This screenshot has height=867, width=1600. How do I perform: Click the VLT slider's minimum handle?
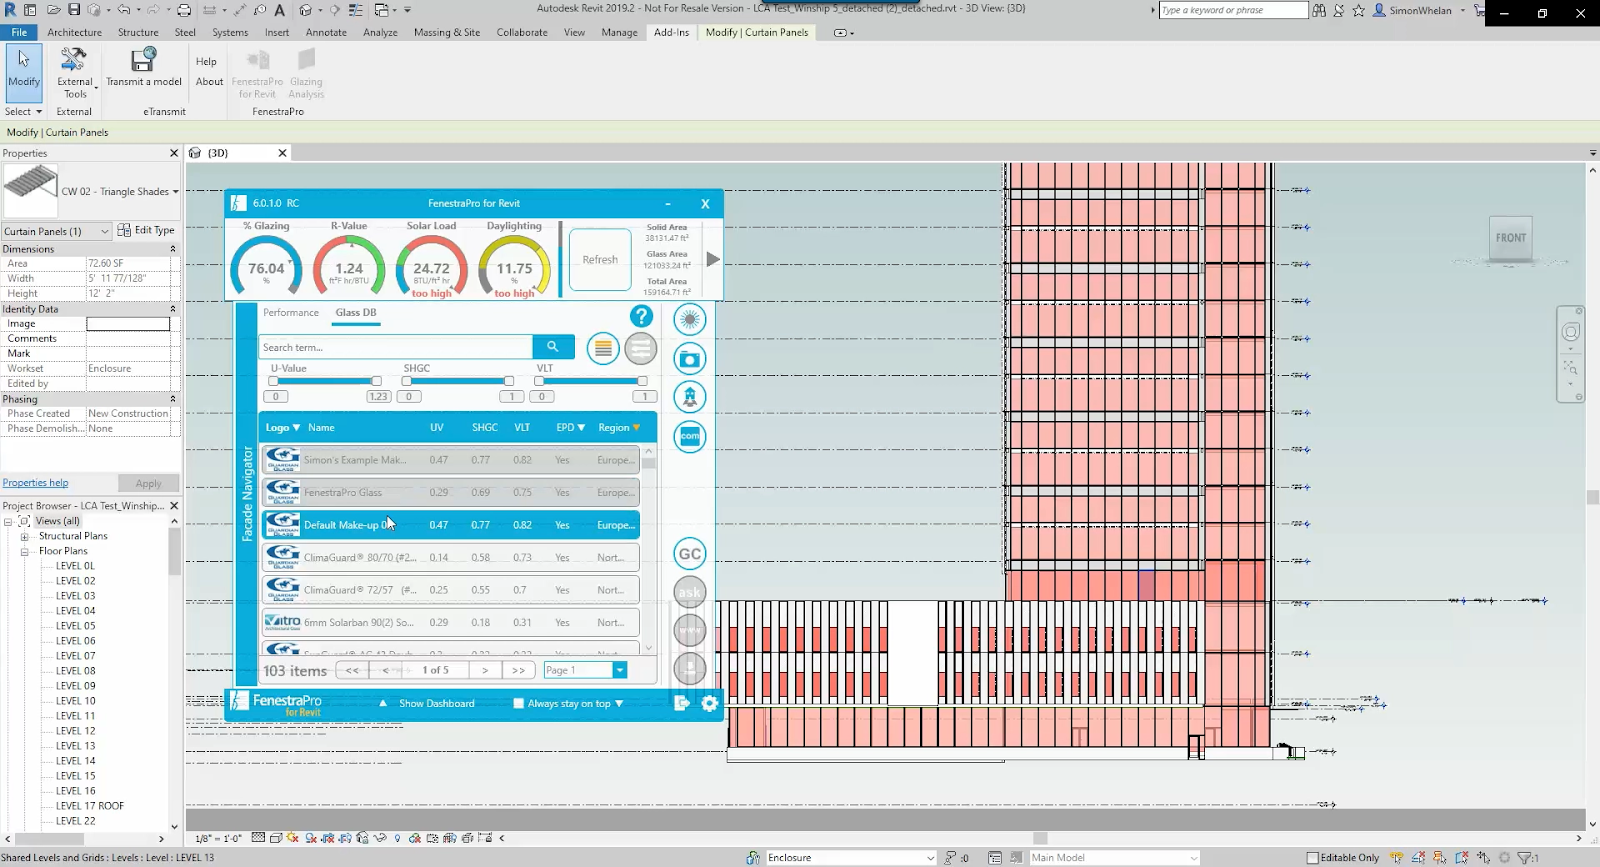click(539, 381)
